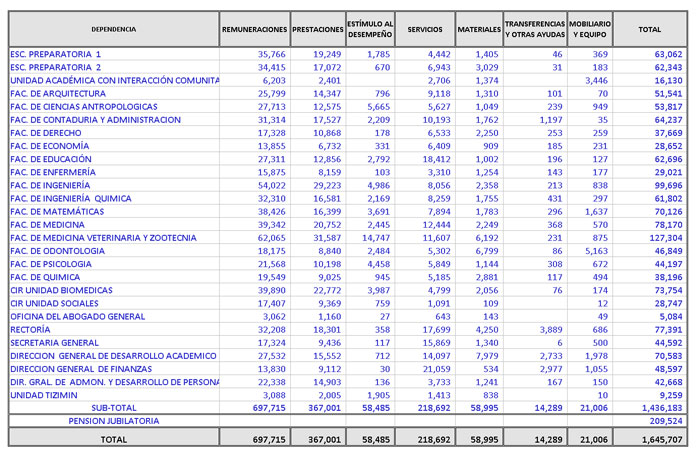Click the TRANSFERENCIAS Y OTRAS AYUDAS header
This screenshot has height=455, width=700.
pos(534,30)
